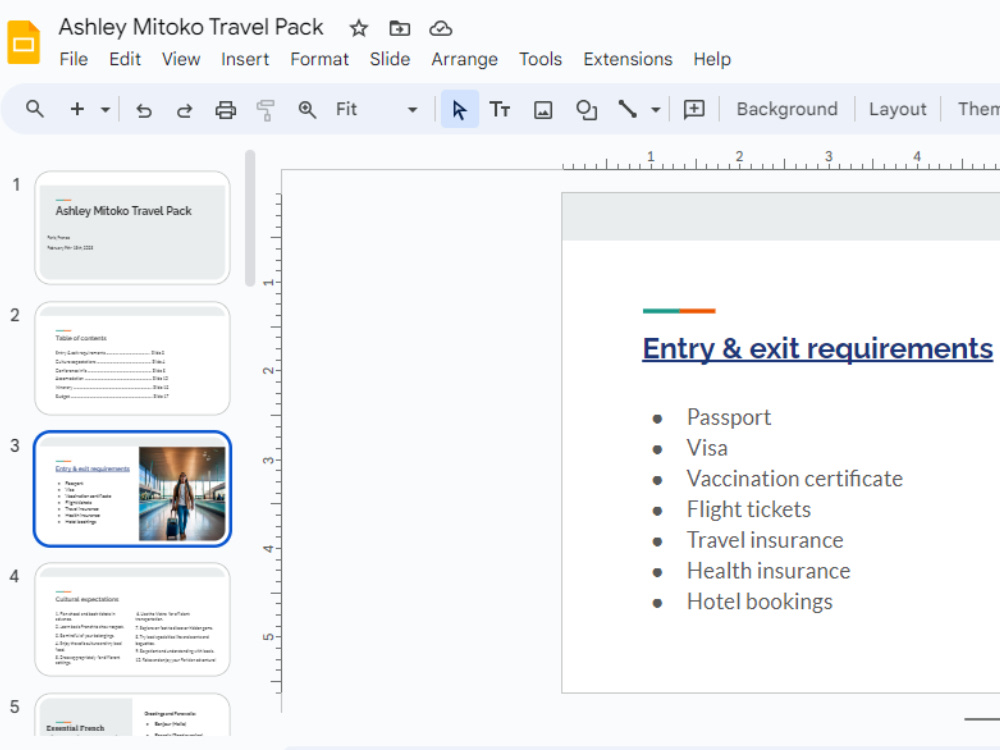Insert a shape from toolbar
Image resolution: width=1000 pixels, height=750 pixels.
586,110
